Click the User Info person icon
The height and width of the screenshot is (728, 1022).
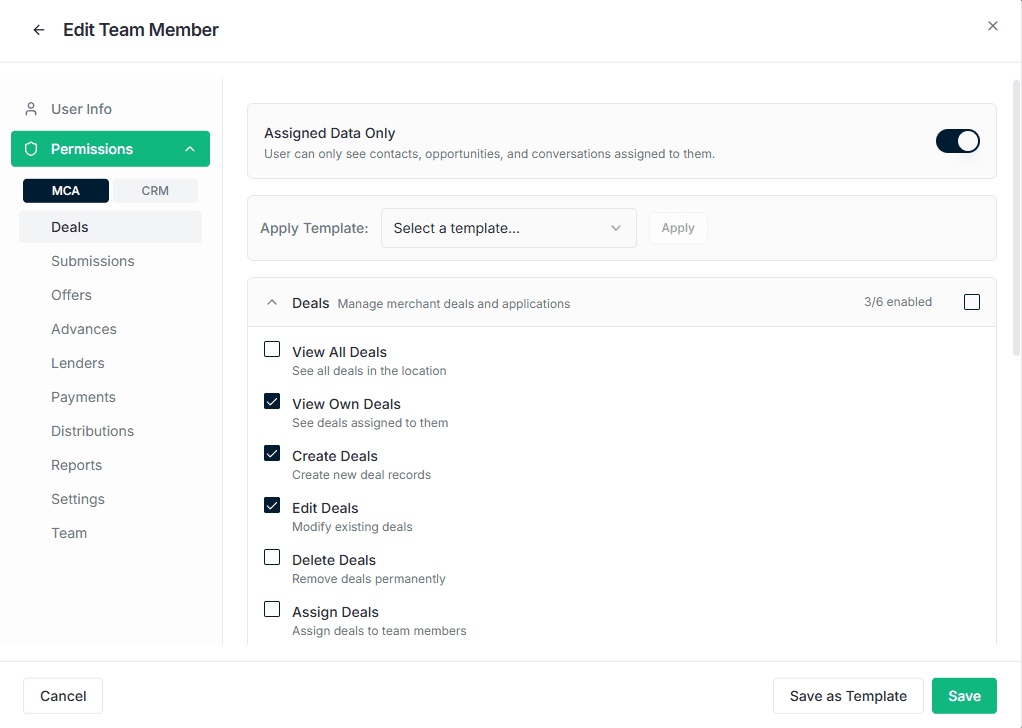(x=31, y=109)
